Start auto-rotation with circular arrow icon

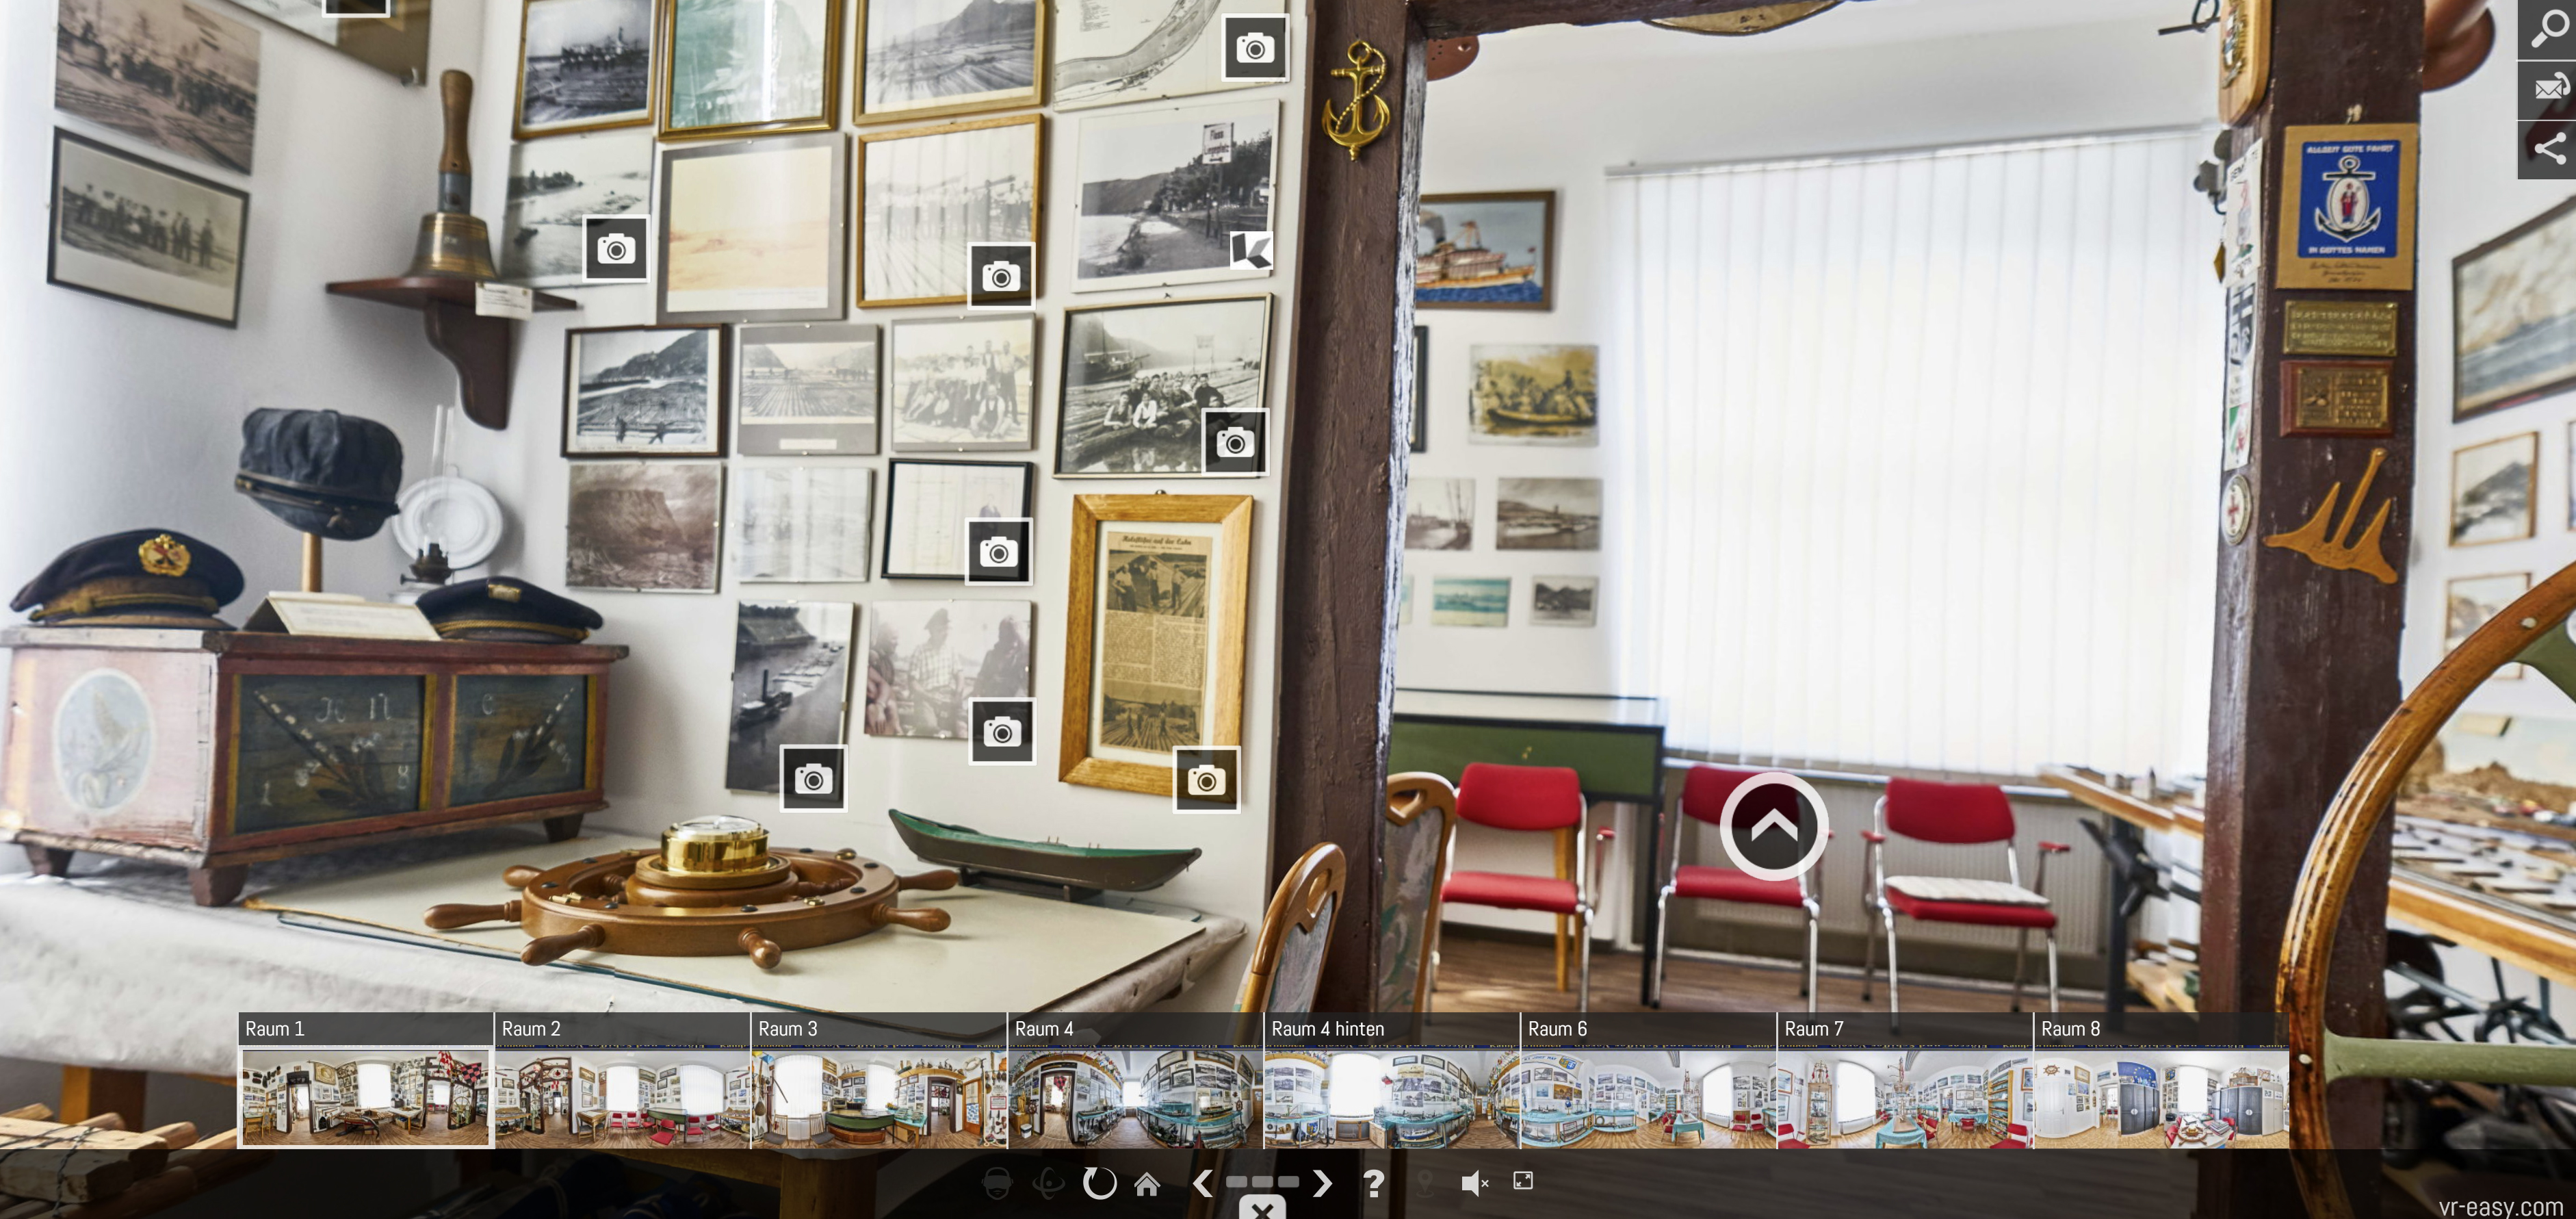click(x=1099, y=1184)
